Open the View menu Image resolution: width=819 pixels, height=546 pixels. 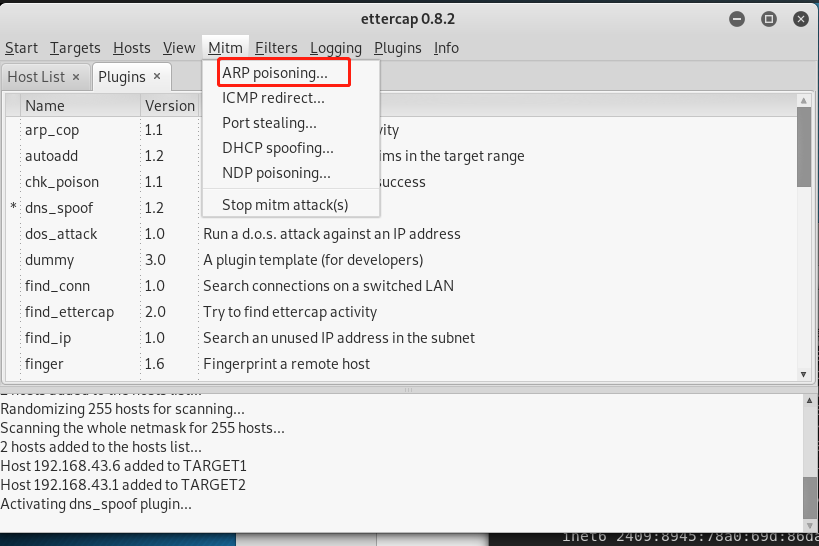click(179, 48)
